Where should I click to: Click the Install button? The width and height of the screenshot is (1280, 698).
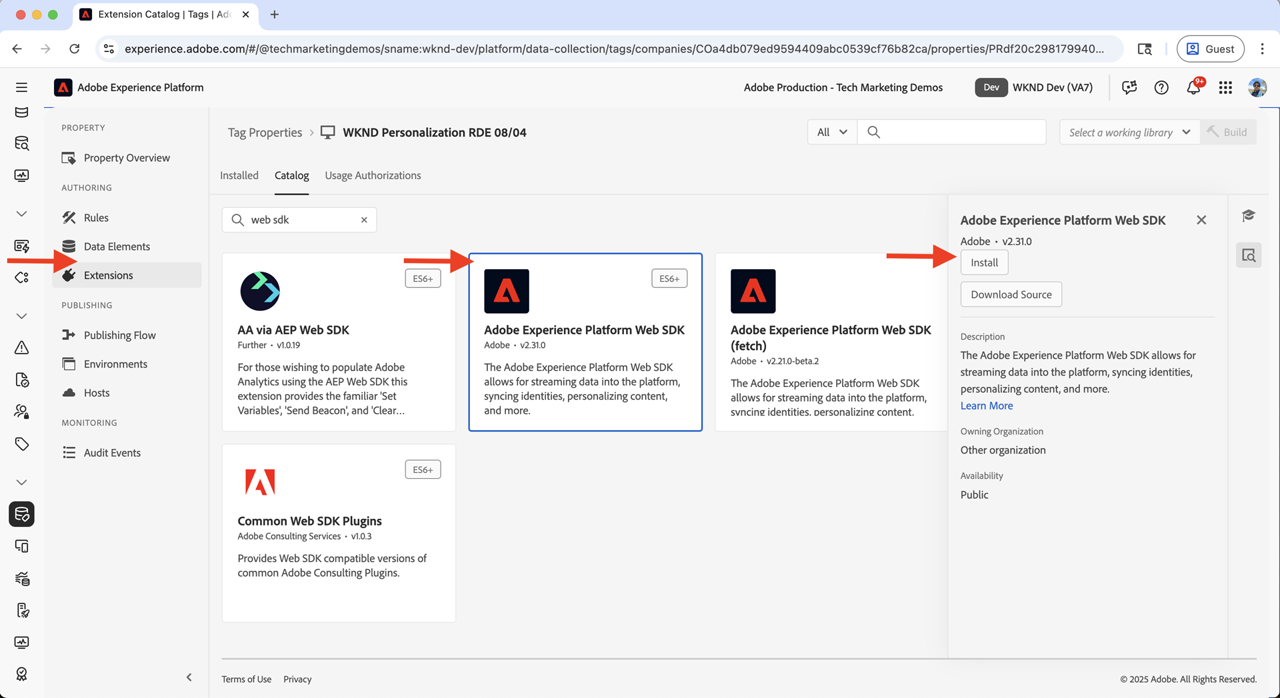[x=984, y=262]
